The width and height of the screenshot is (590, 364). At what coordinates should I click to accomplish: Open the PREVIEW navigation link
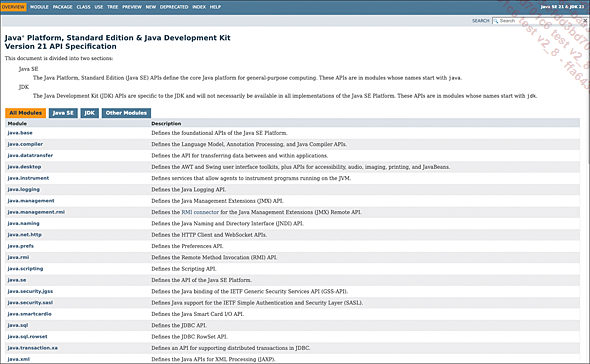[132, 7]
